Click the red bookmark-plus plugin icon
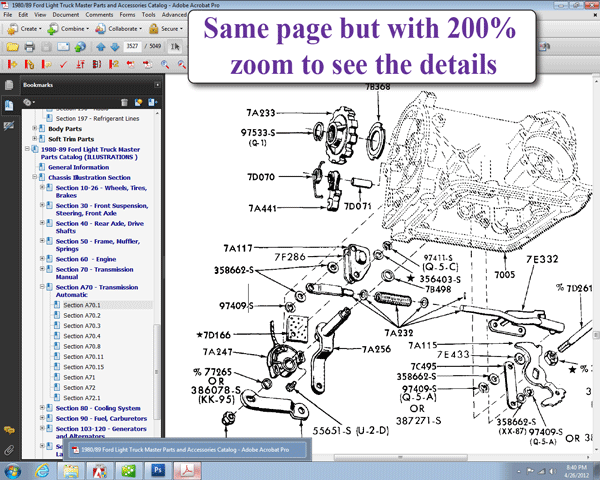This screenshot has height=480, width=600. [12, 64]
